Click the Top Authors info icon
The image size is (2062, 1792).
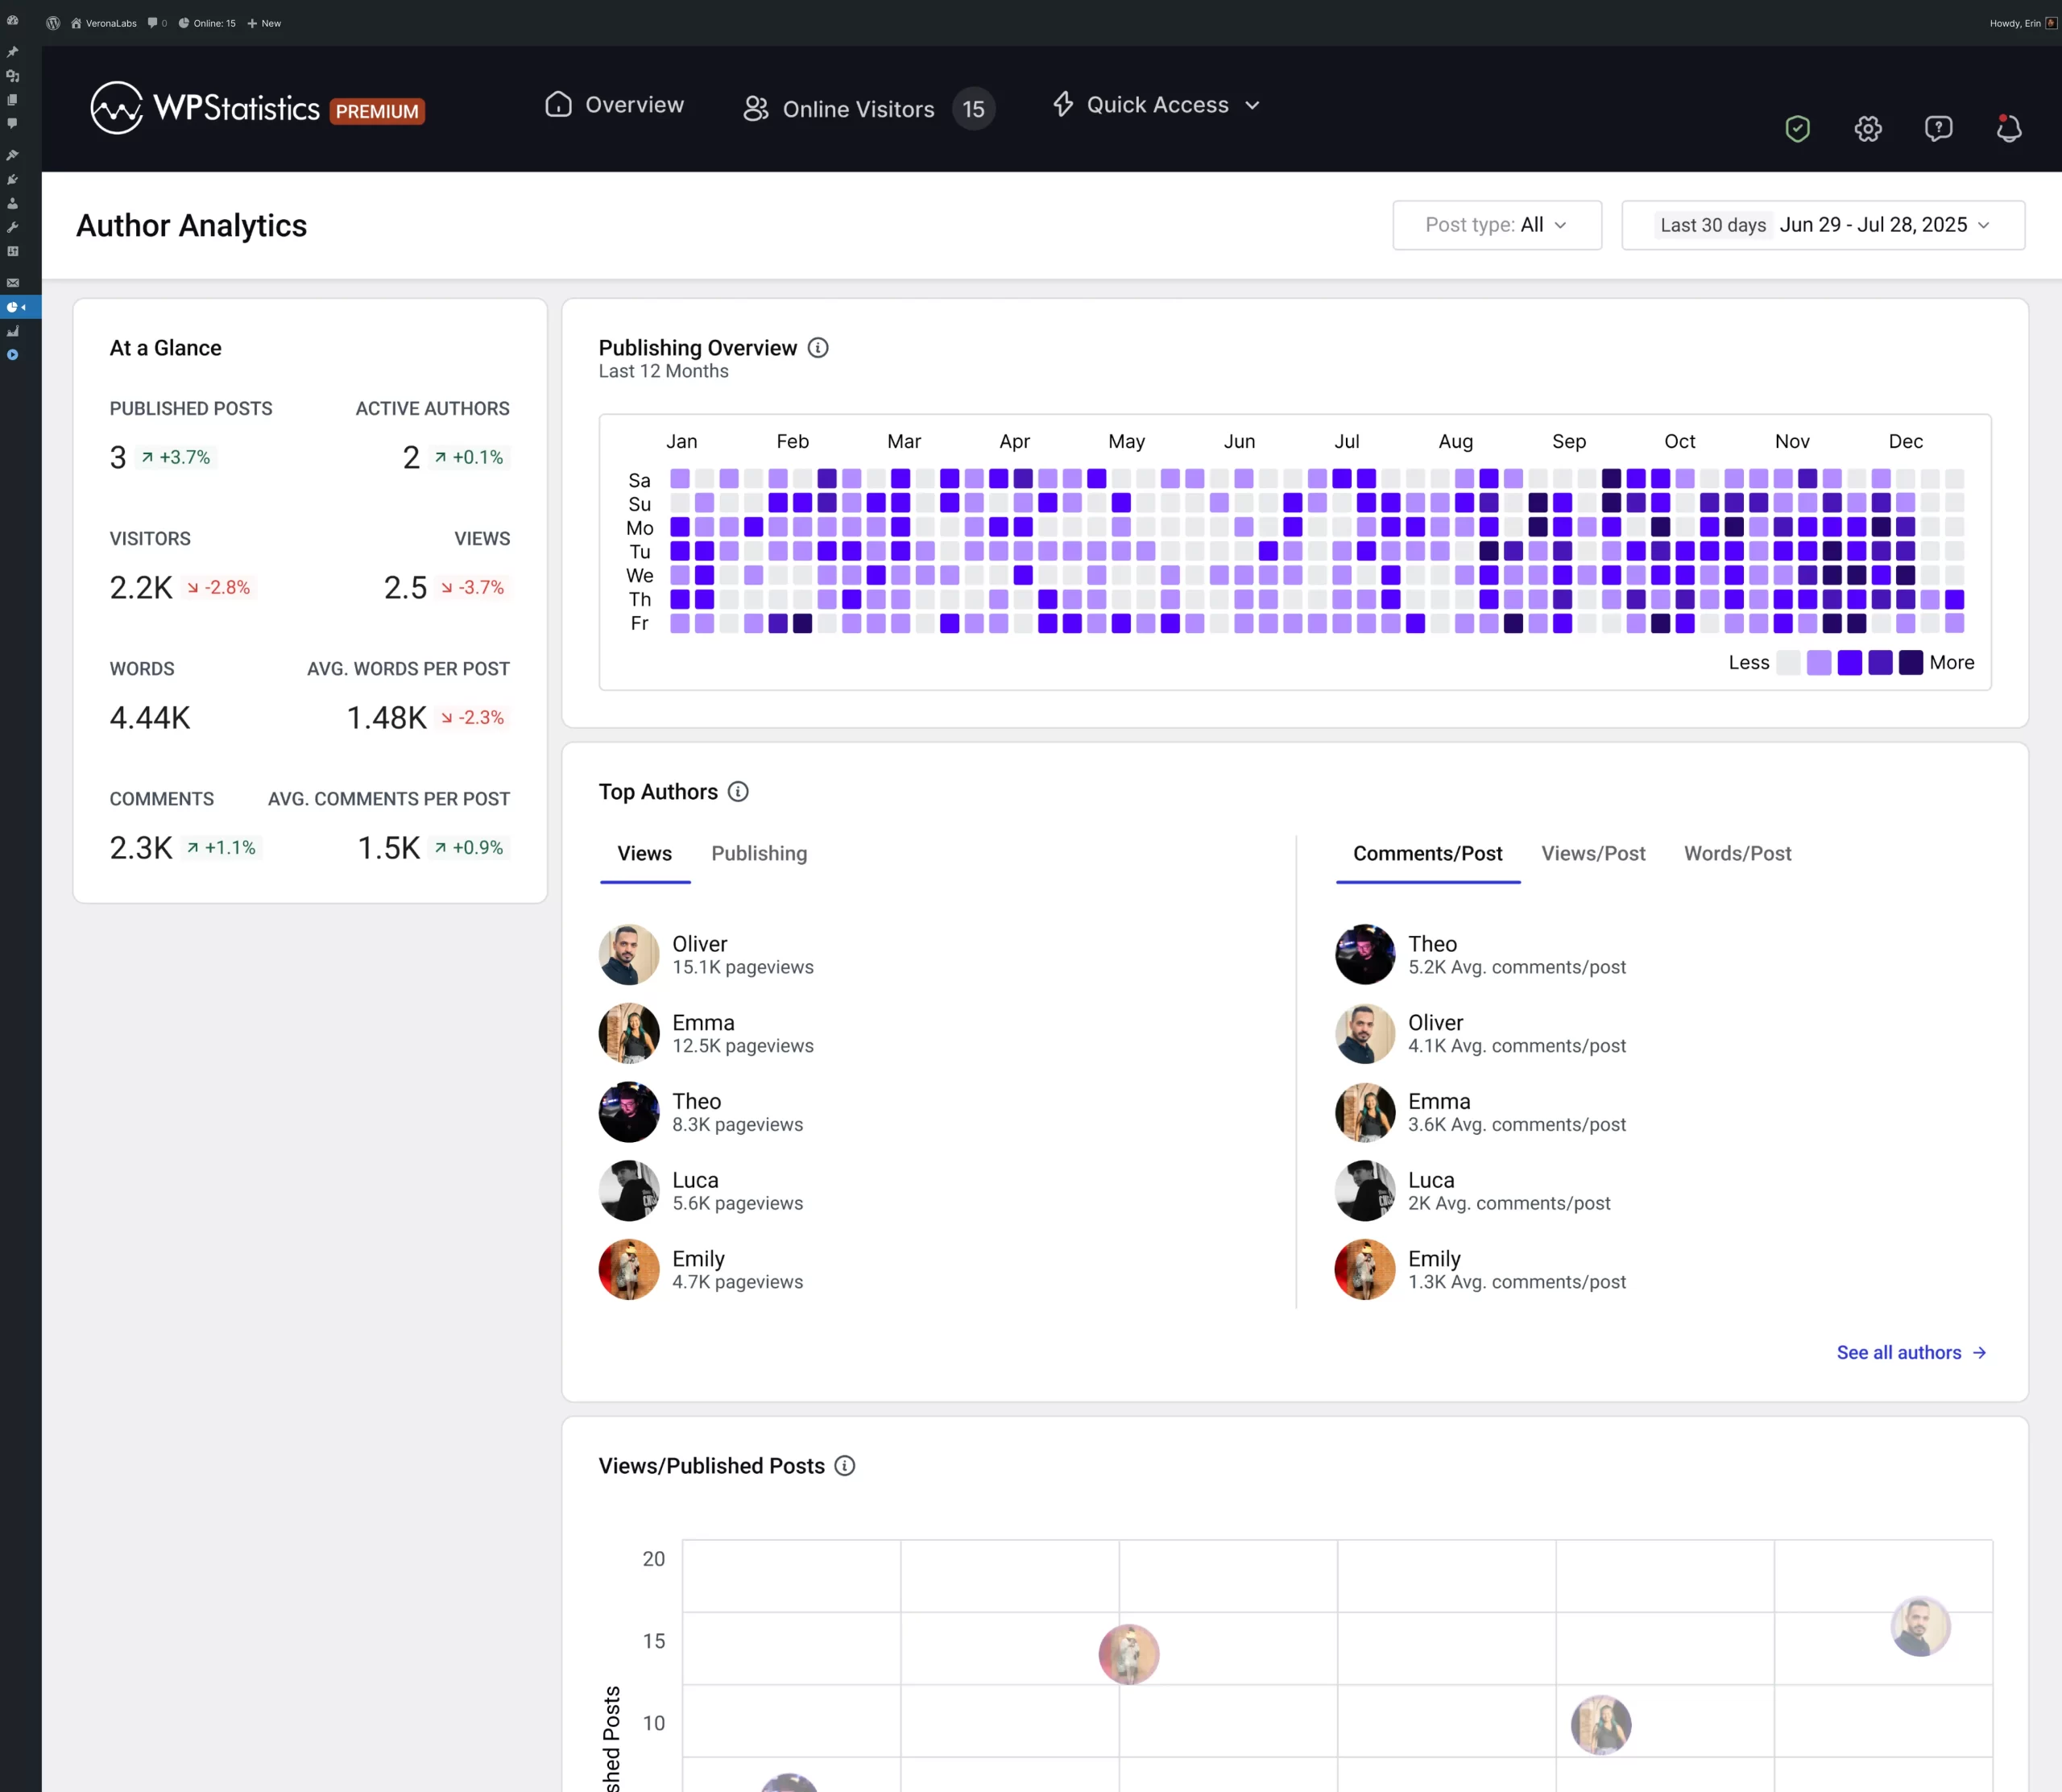(x=738, y=792)
